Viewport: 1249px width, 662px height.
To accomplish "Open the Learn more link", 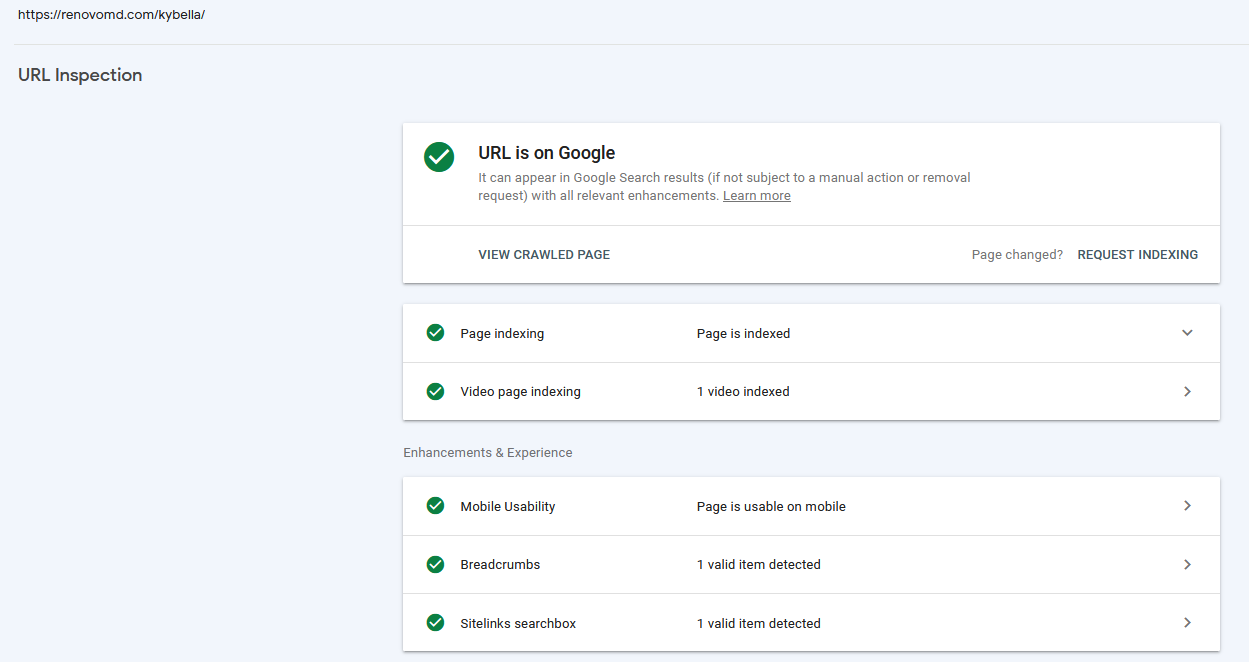I will [757, 196].
